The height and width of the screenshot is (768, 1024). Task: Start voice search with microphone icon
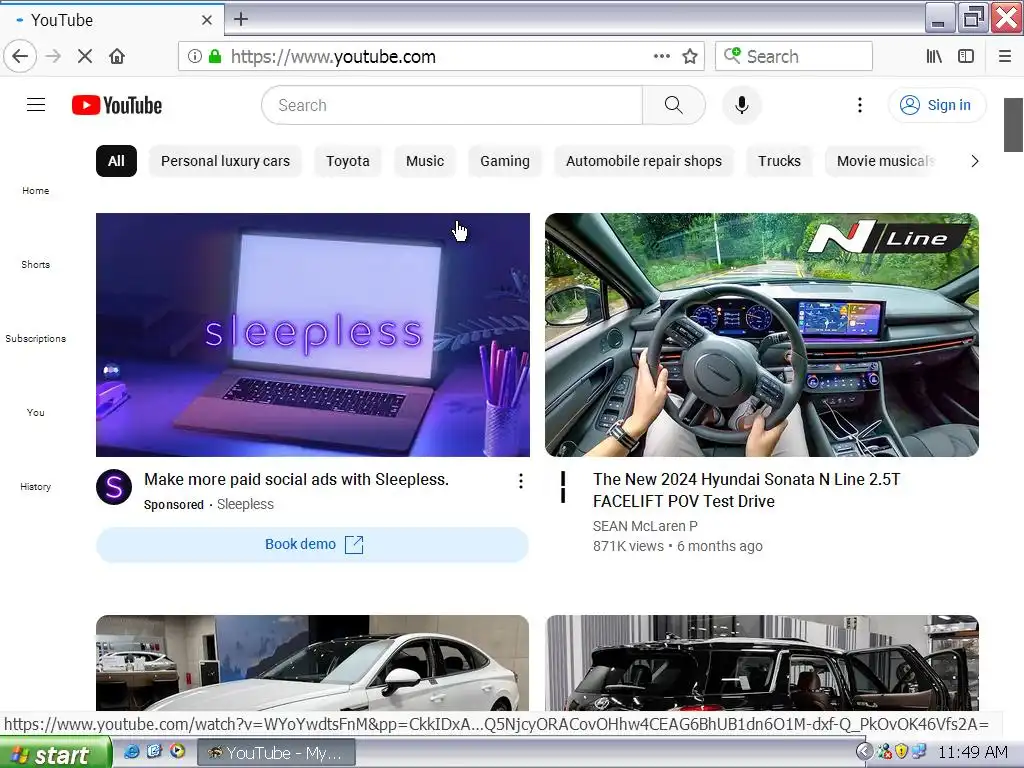741,104
